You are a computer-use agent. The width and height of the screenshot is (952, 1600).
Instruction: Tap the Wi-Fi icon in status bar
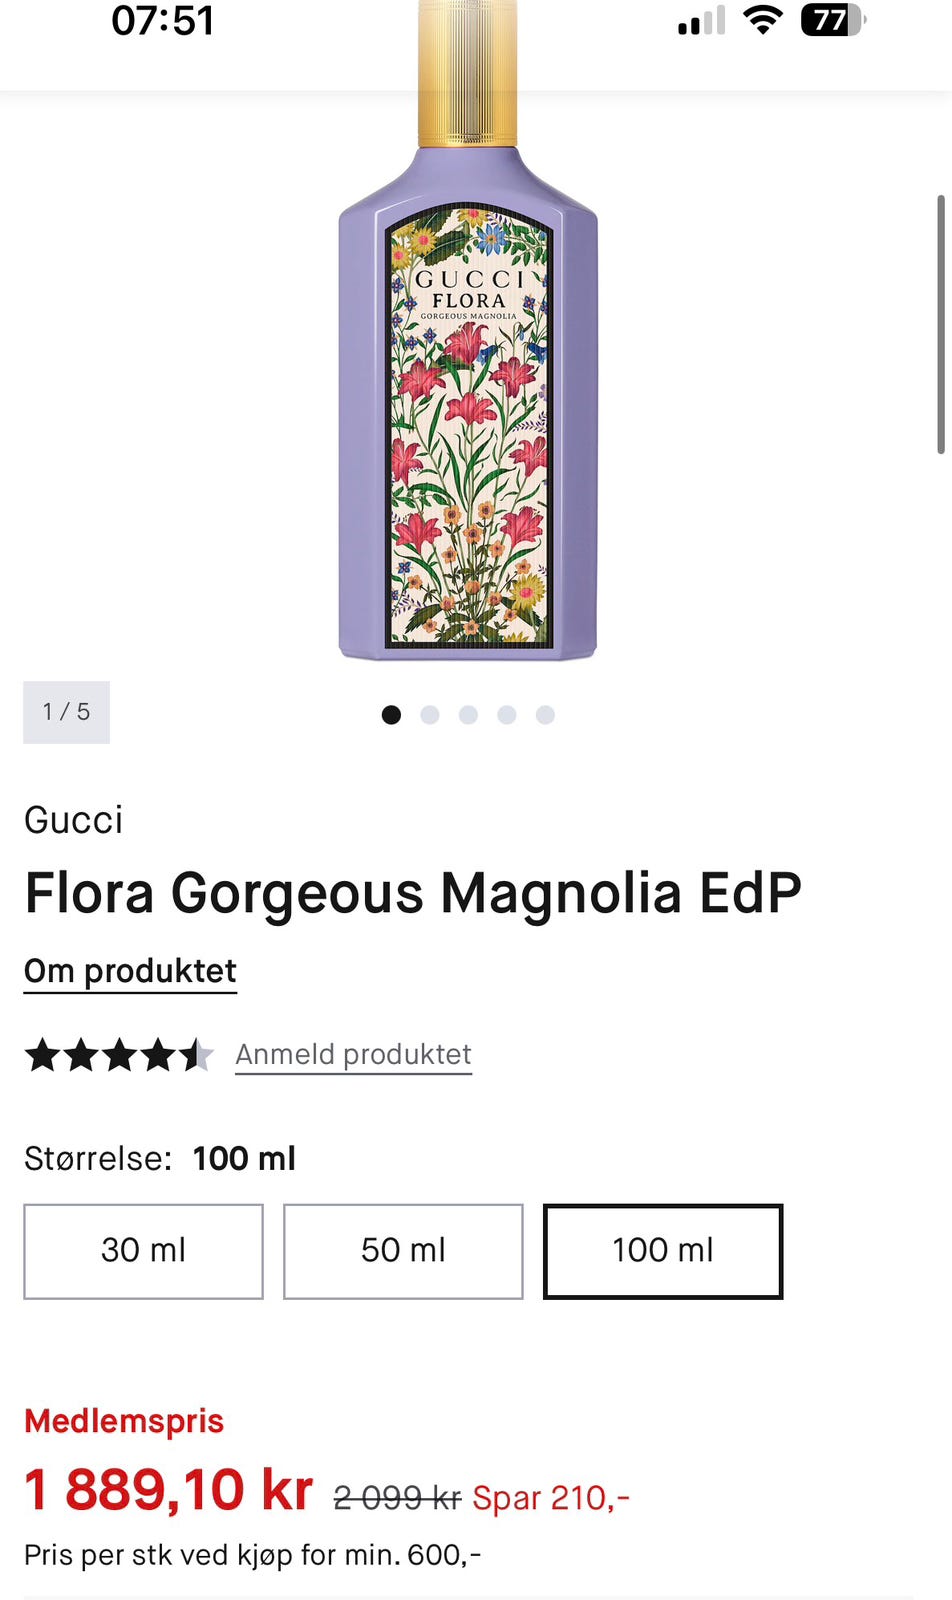click(762, 20)
